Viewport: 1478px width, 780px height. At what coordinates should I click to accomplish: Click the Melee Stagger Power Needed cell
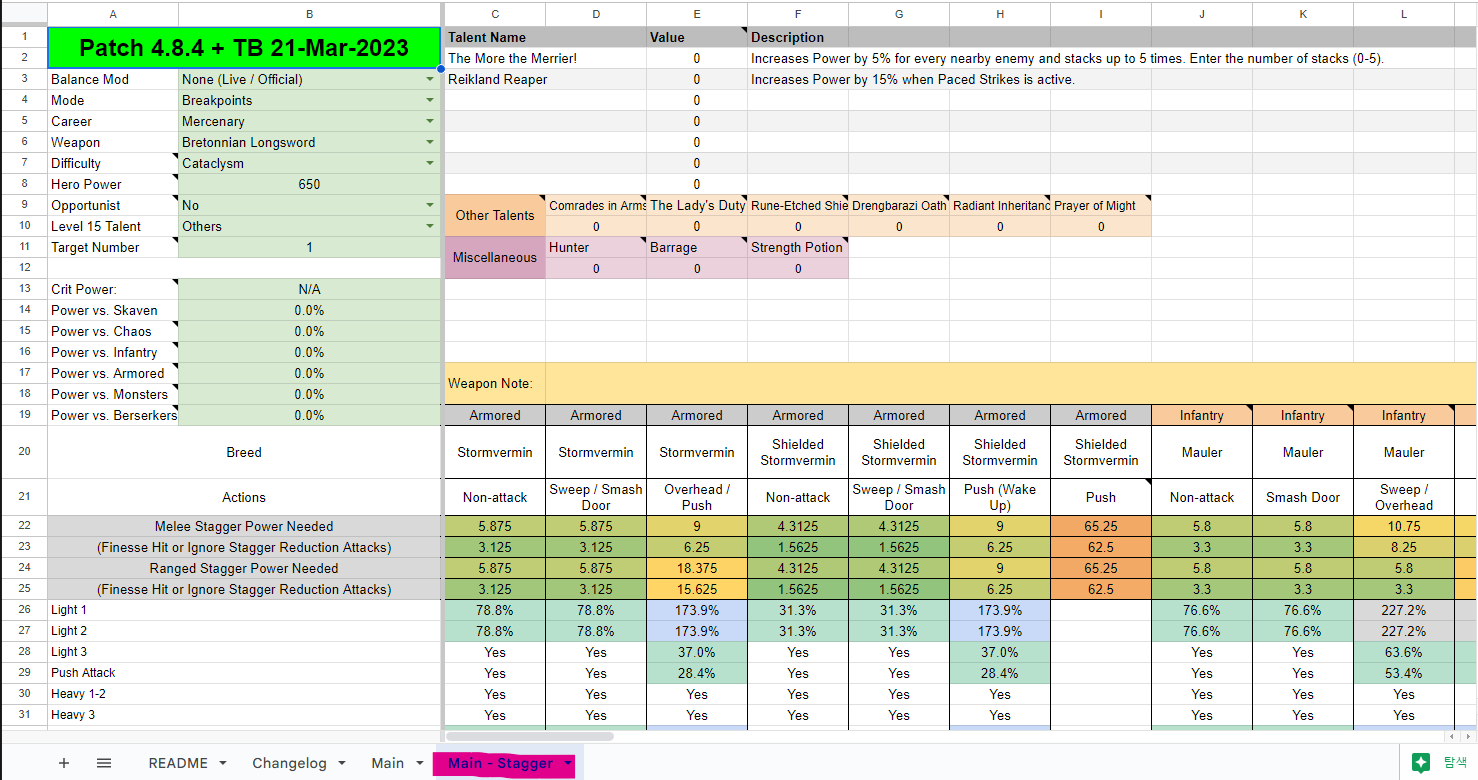pyautogui.click(x=244, y=526)
